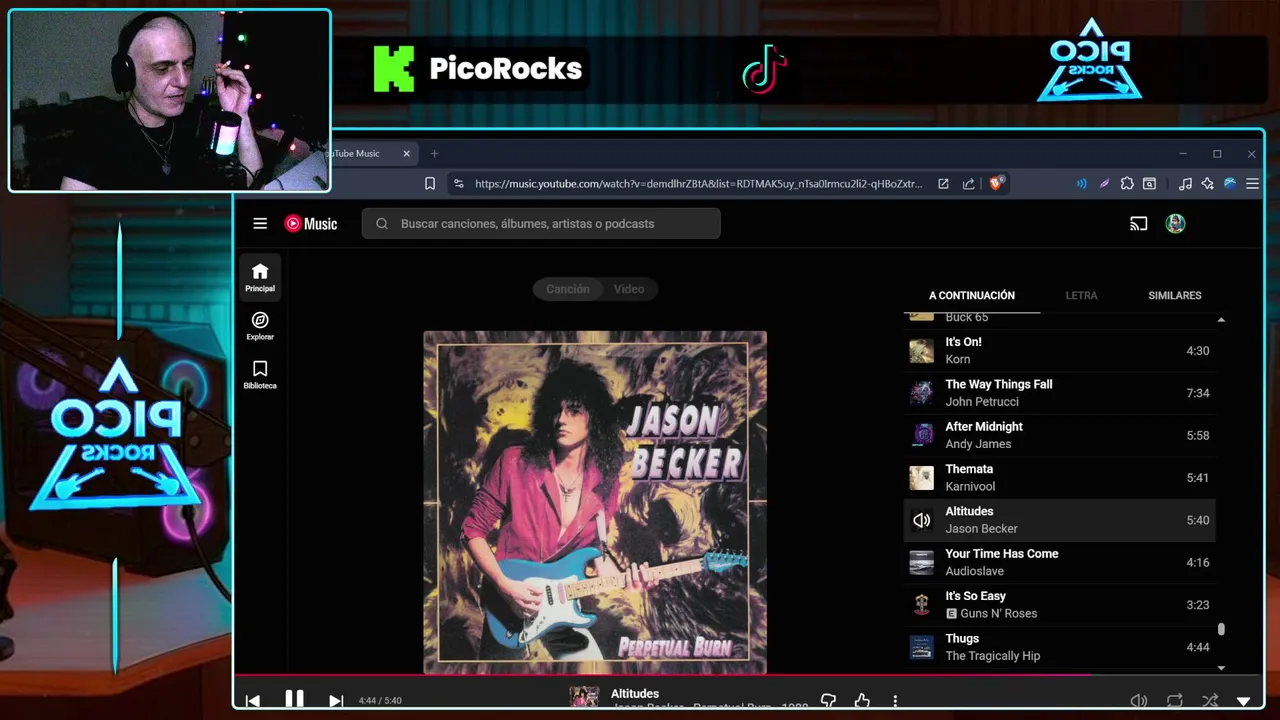Play Thugs by The Tragically Hip
Screen dimensions: 1280x720
tap(1059, 647)
